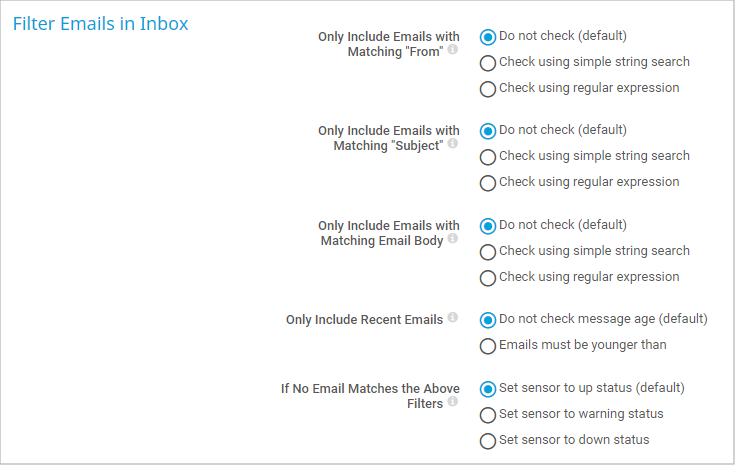Select regular expression check for "From"
735x465 pixels.
pos(488,89)
